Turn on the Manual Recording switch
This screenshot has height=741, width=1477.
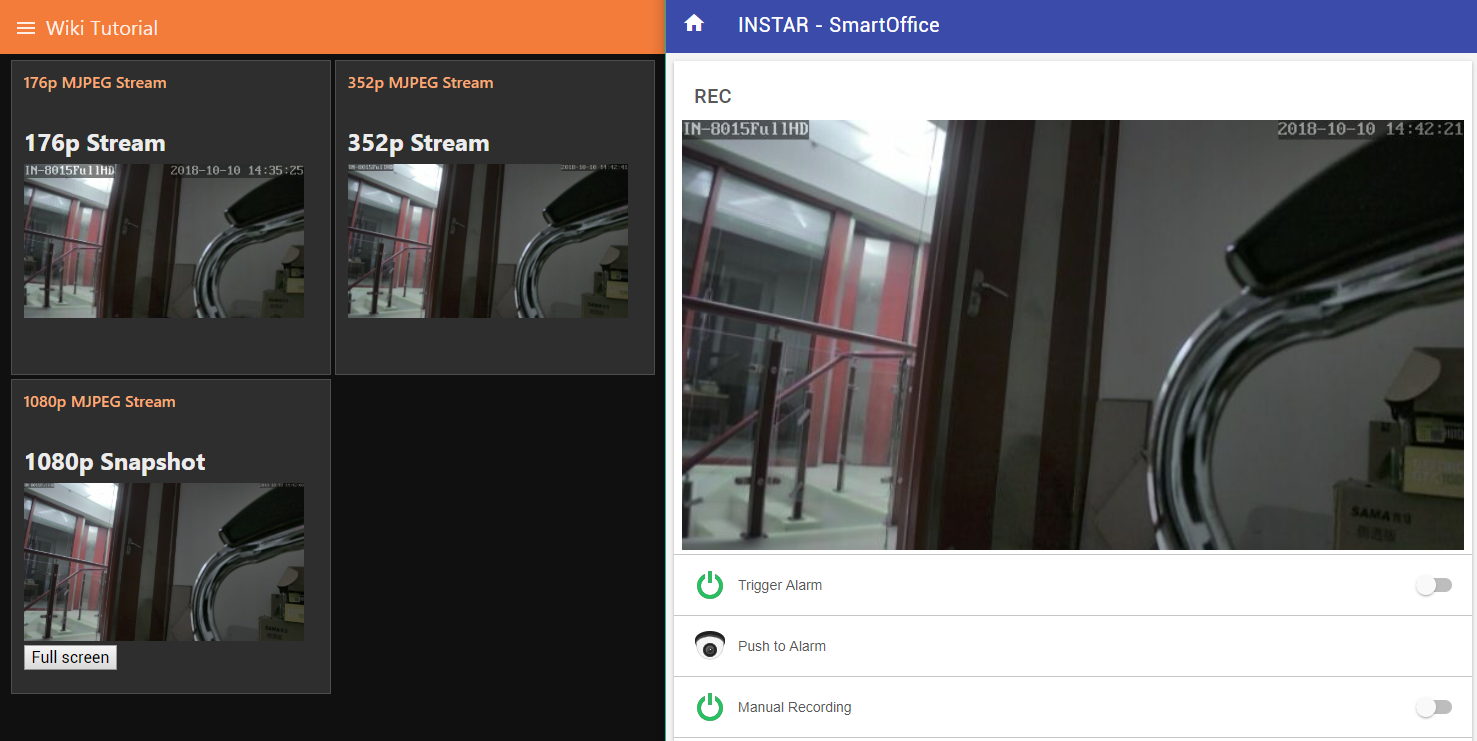point(1433,707)
